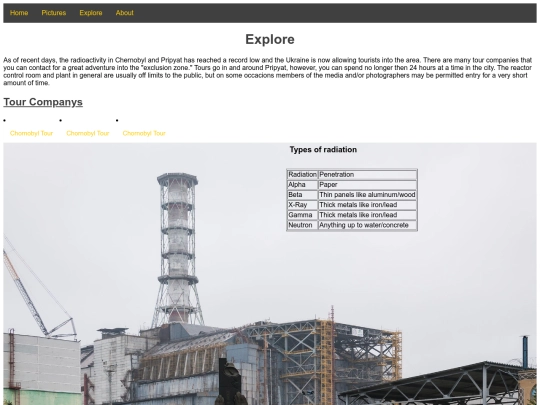Click the Beta table cell
Viewport: 540px width, 405px height.
[302, 195]
